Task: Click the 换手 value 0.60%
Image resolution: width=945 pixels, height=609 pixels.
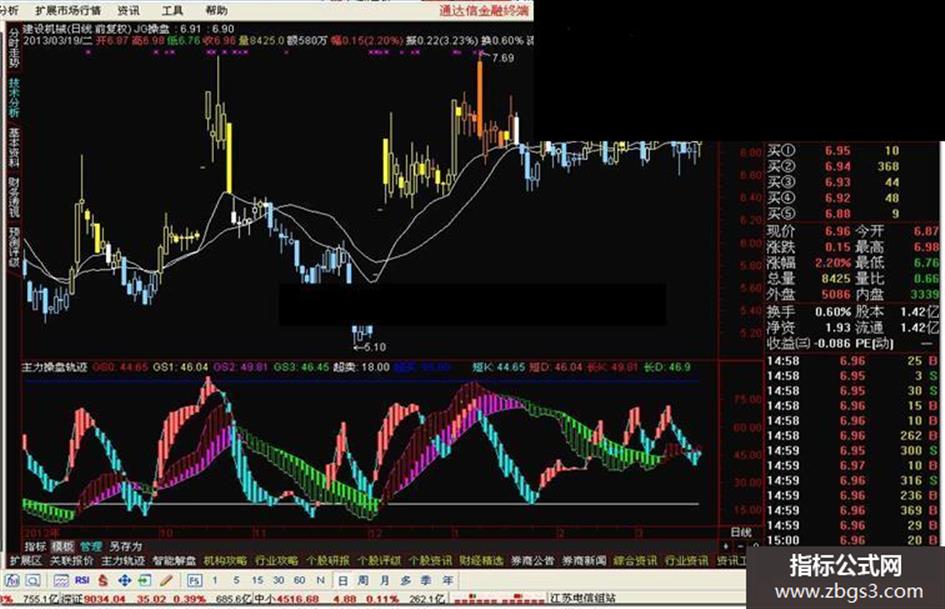Action: [833, 312]
